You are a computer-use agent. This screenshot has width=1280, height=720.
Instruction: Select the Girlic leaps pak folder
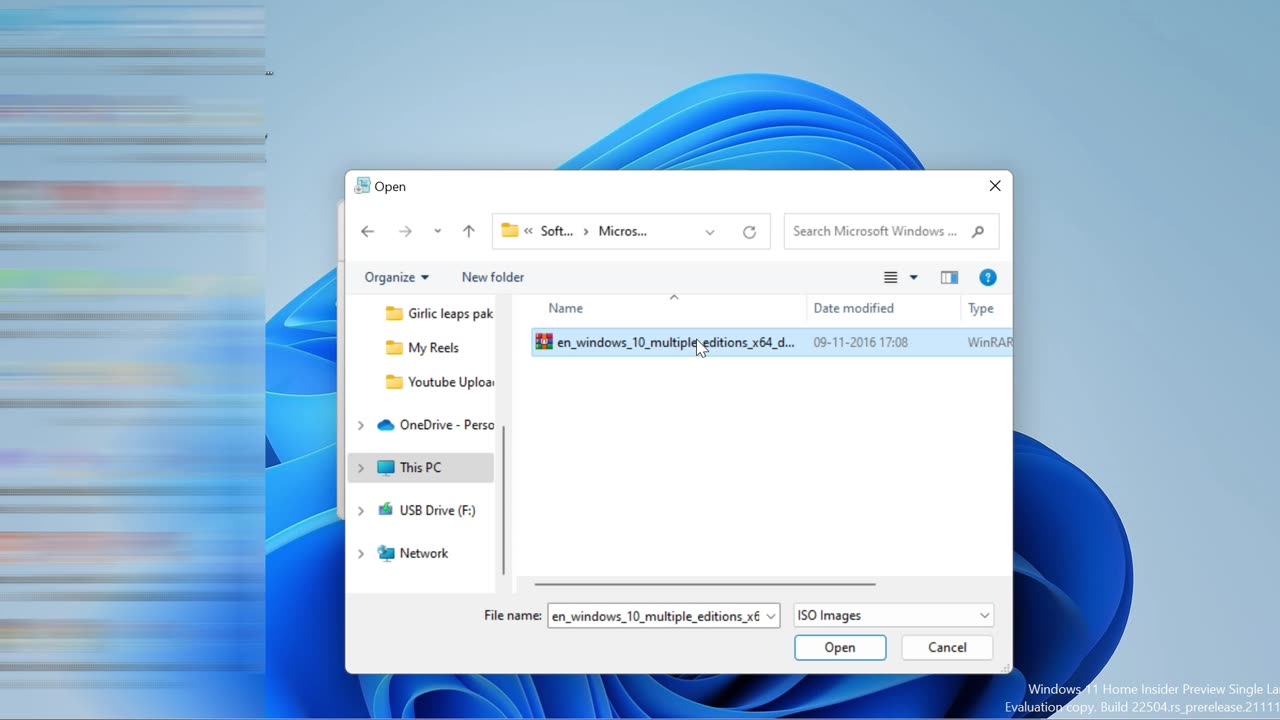439,313
